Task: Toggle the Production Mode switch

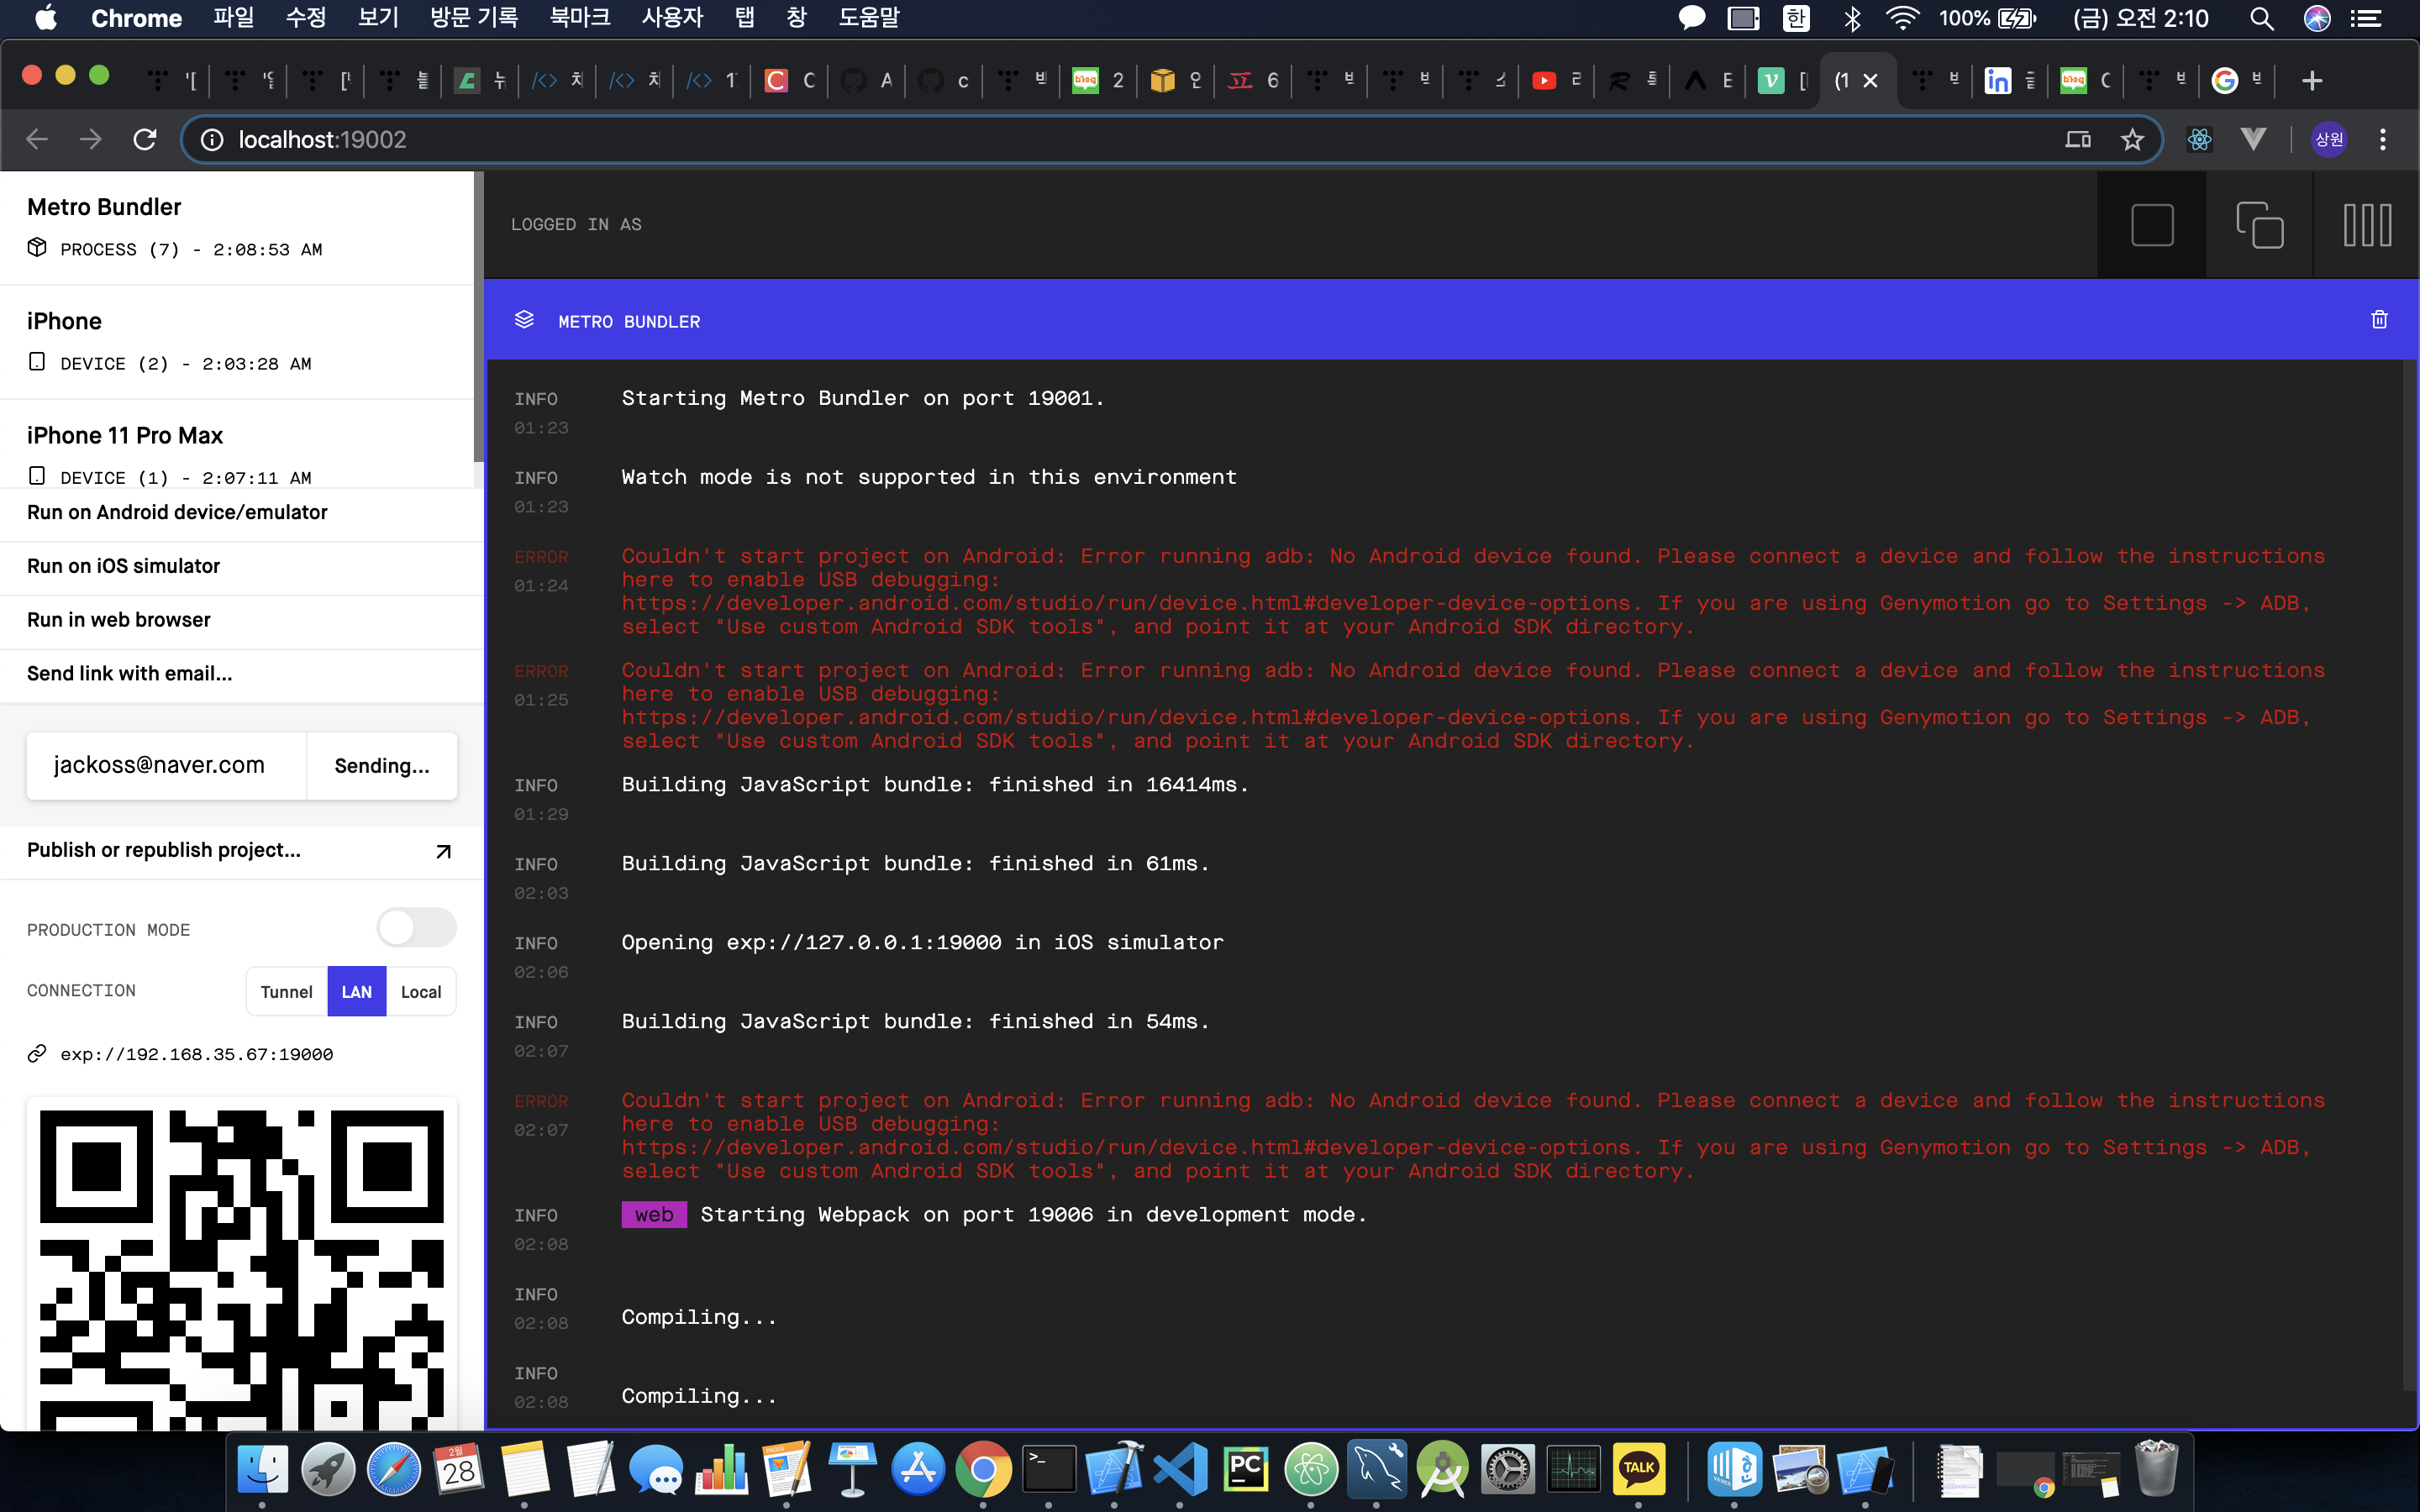Action: point(416,928)
